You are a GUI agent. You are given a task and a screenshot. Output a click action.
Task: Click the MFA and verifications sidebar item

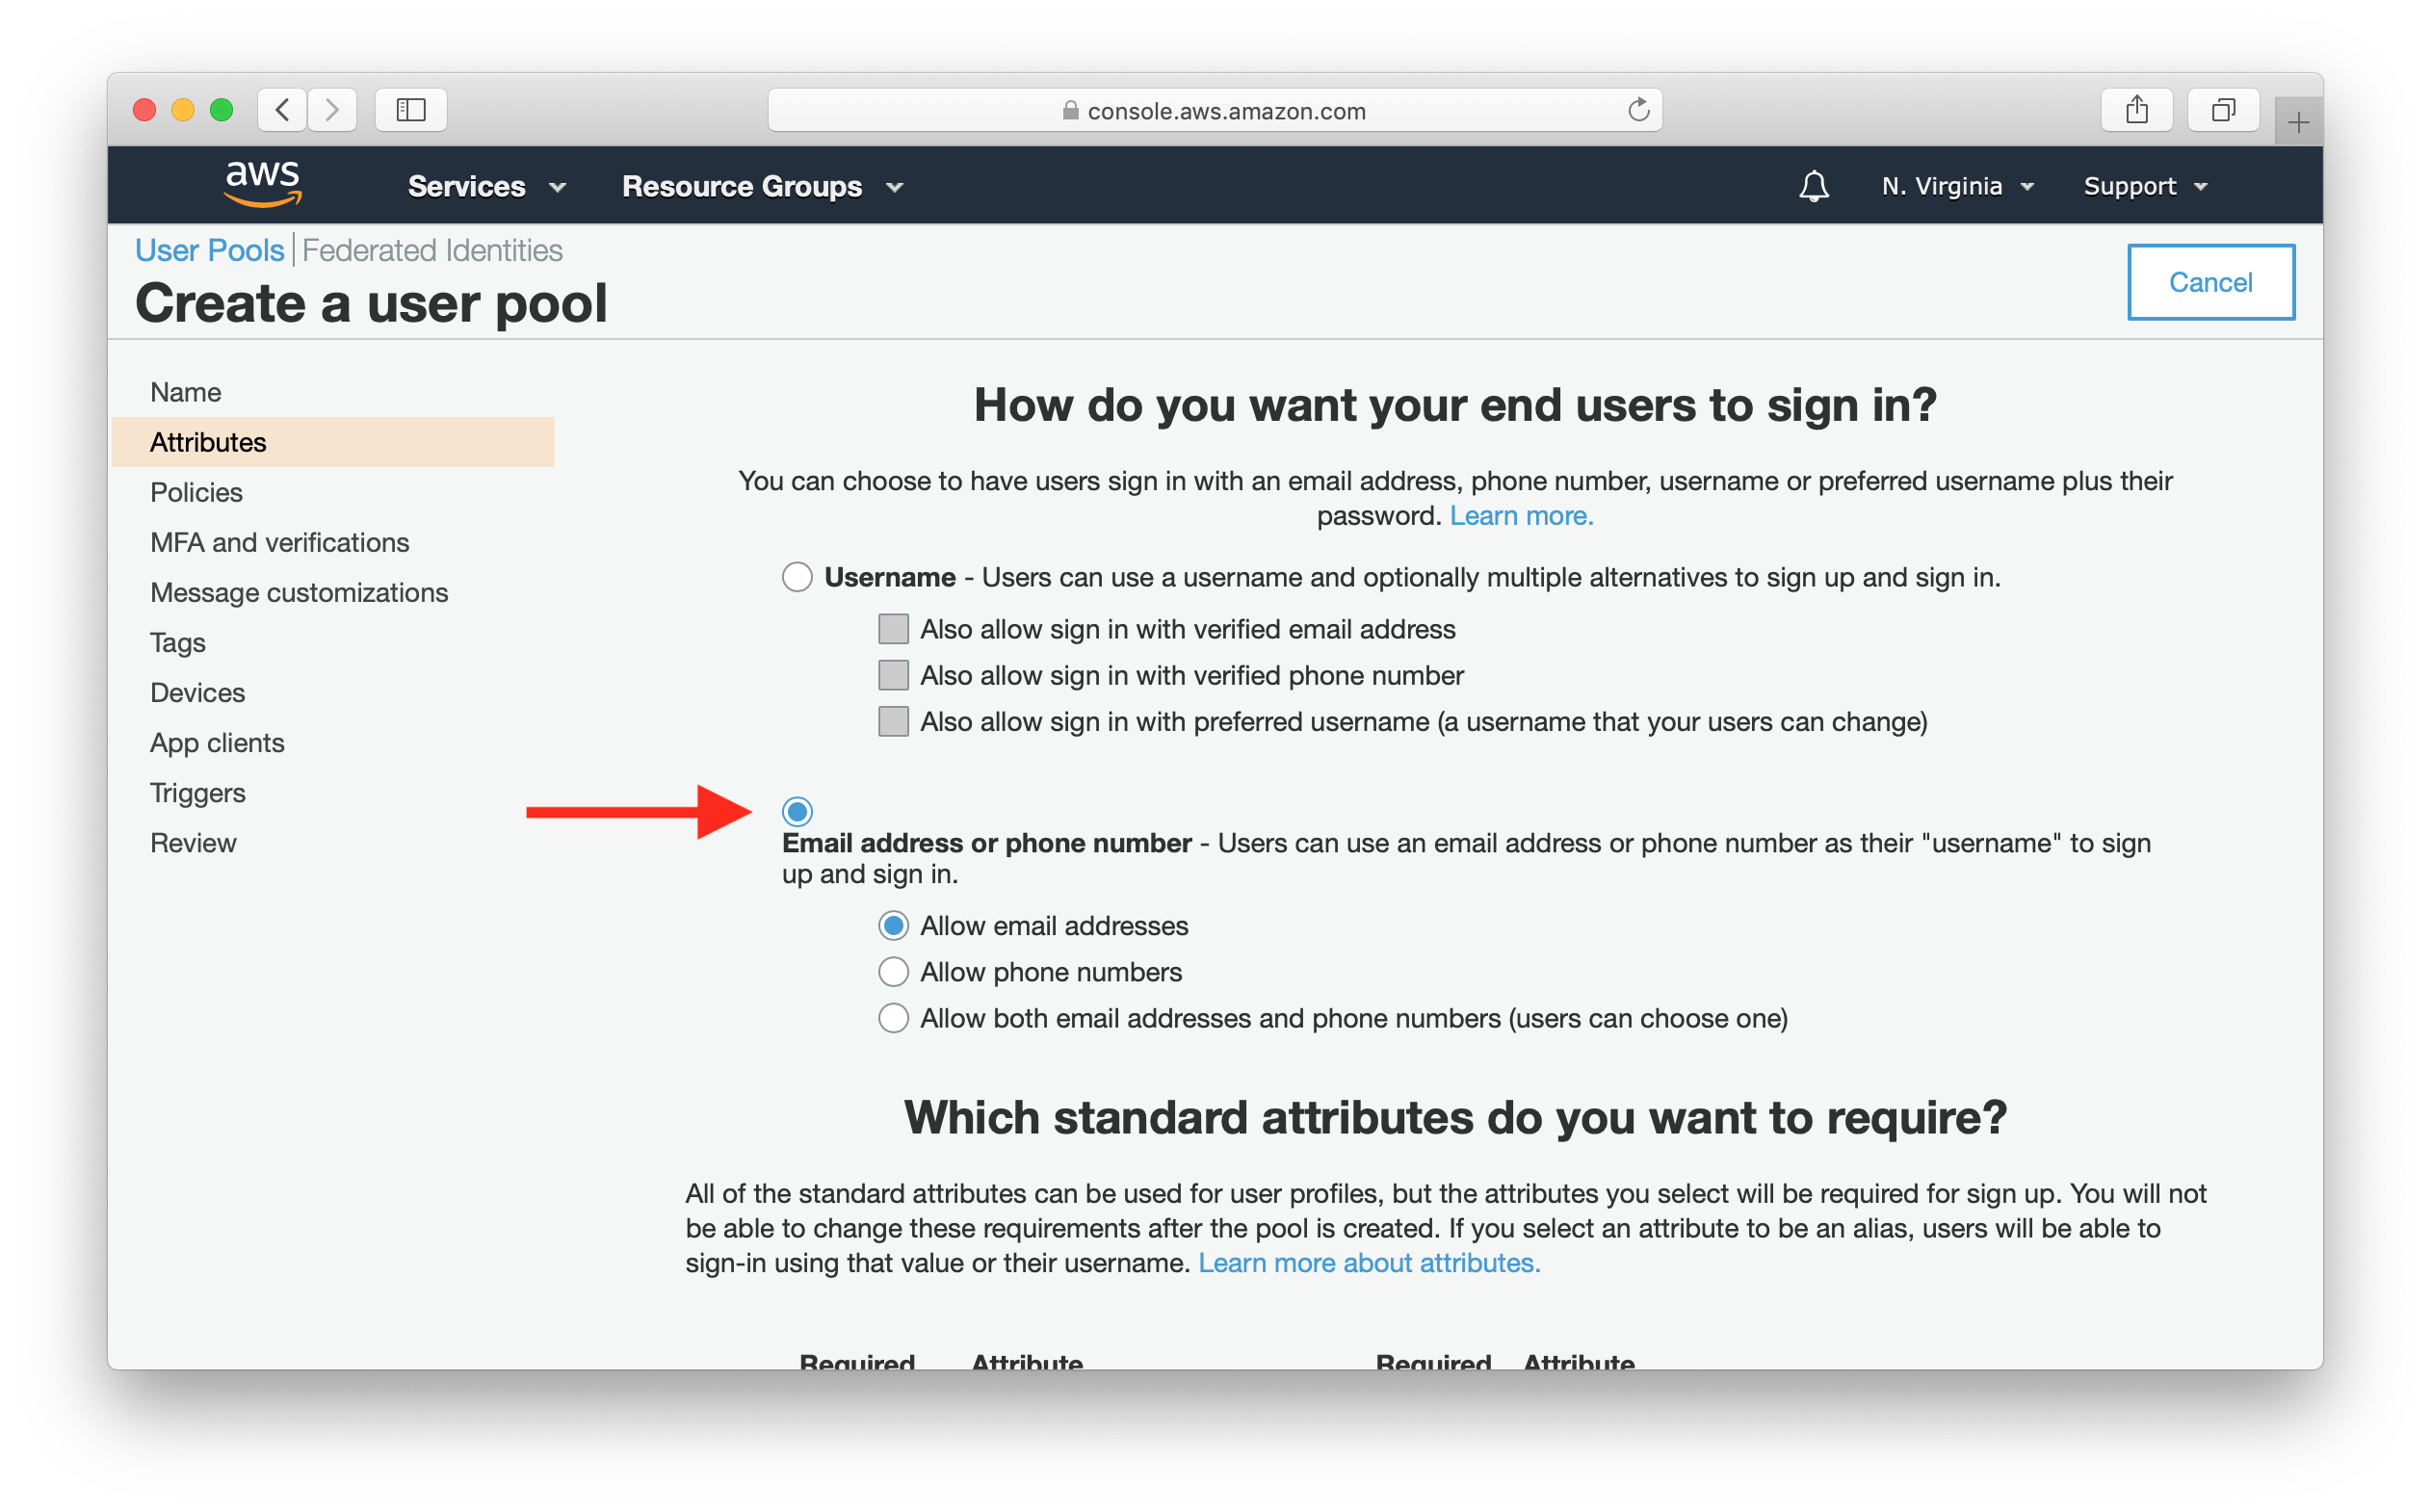coord(280,540)
